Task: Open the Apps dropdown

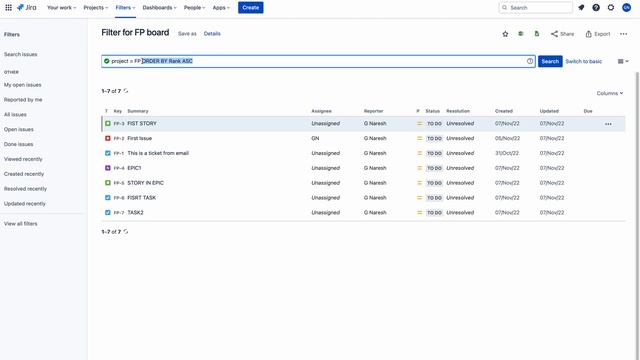Action: [221, 7]
